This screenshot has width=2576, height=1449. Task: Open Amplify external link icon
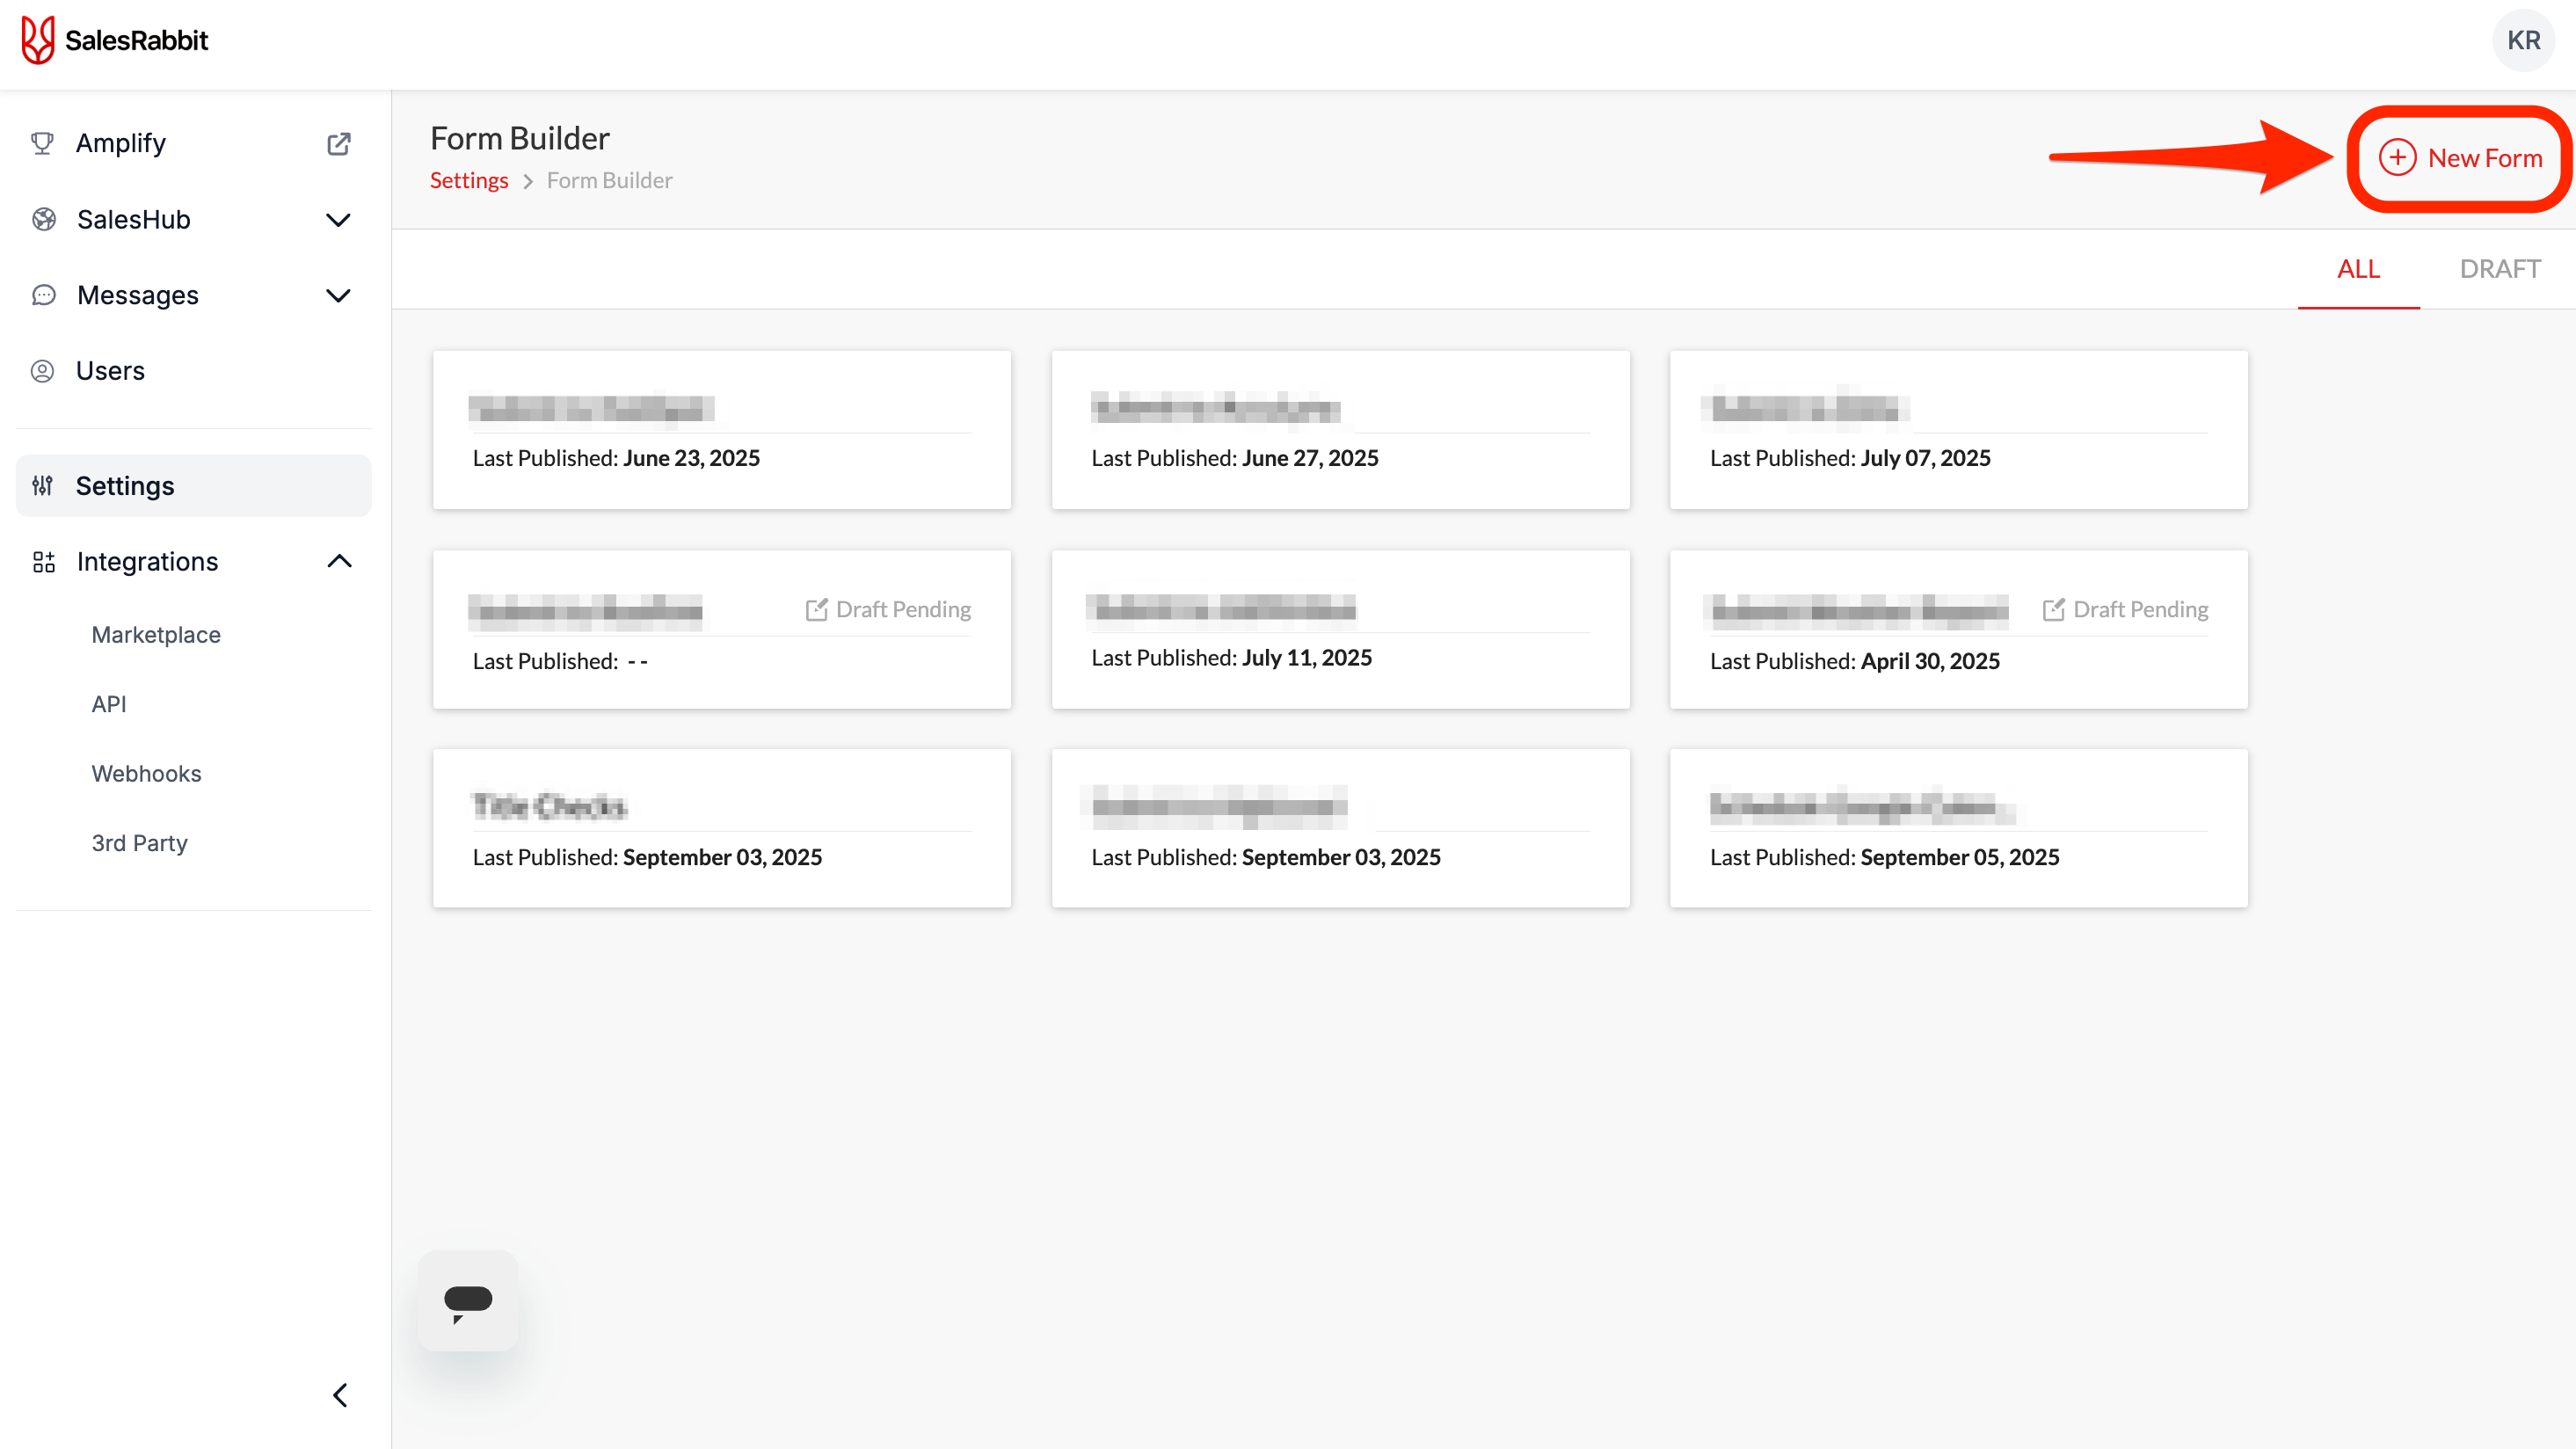point(338,144)
